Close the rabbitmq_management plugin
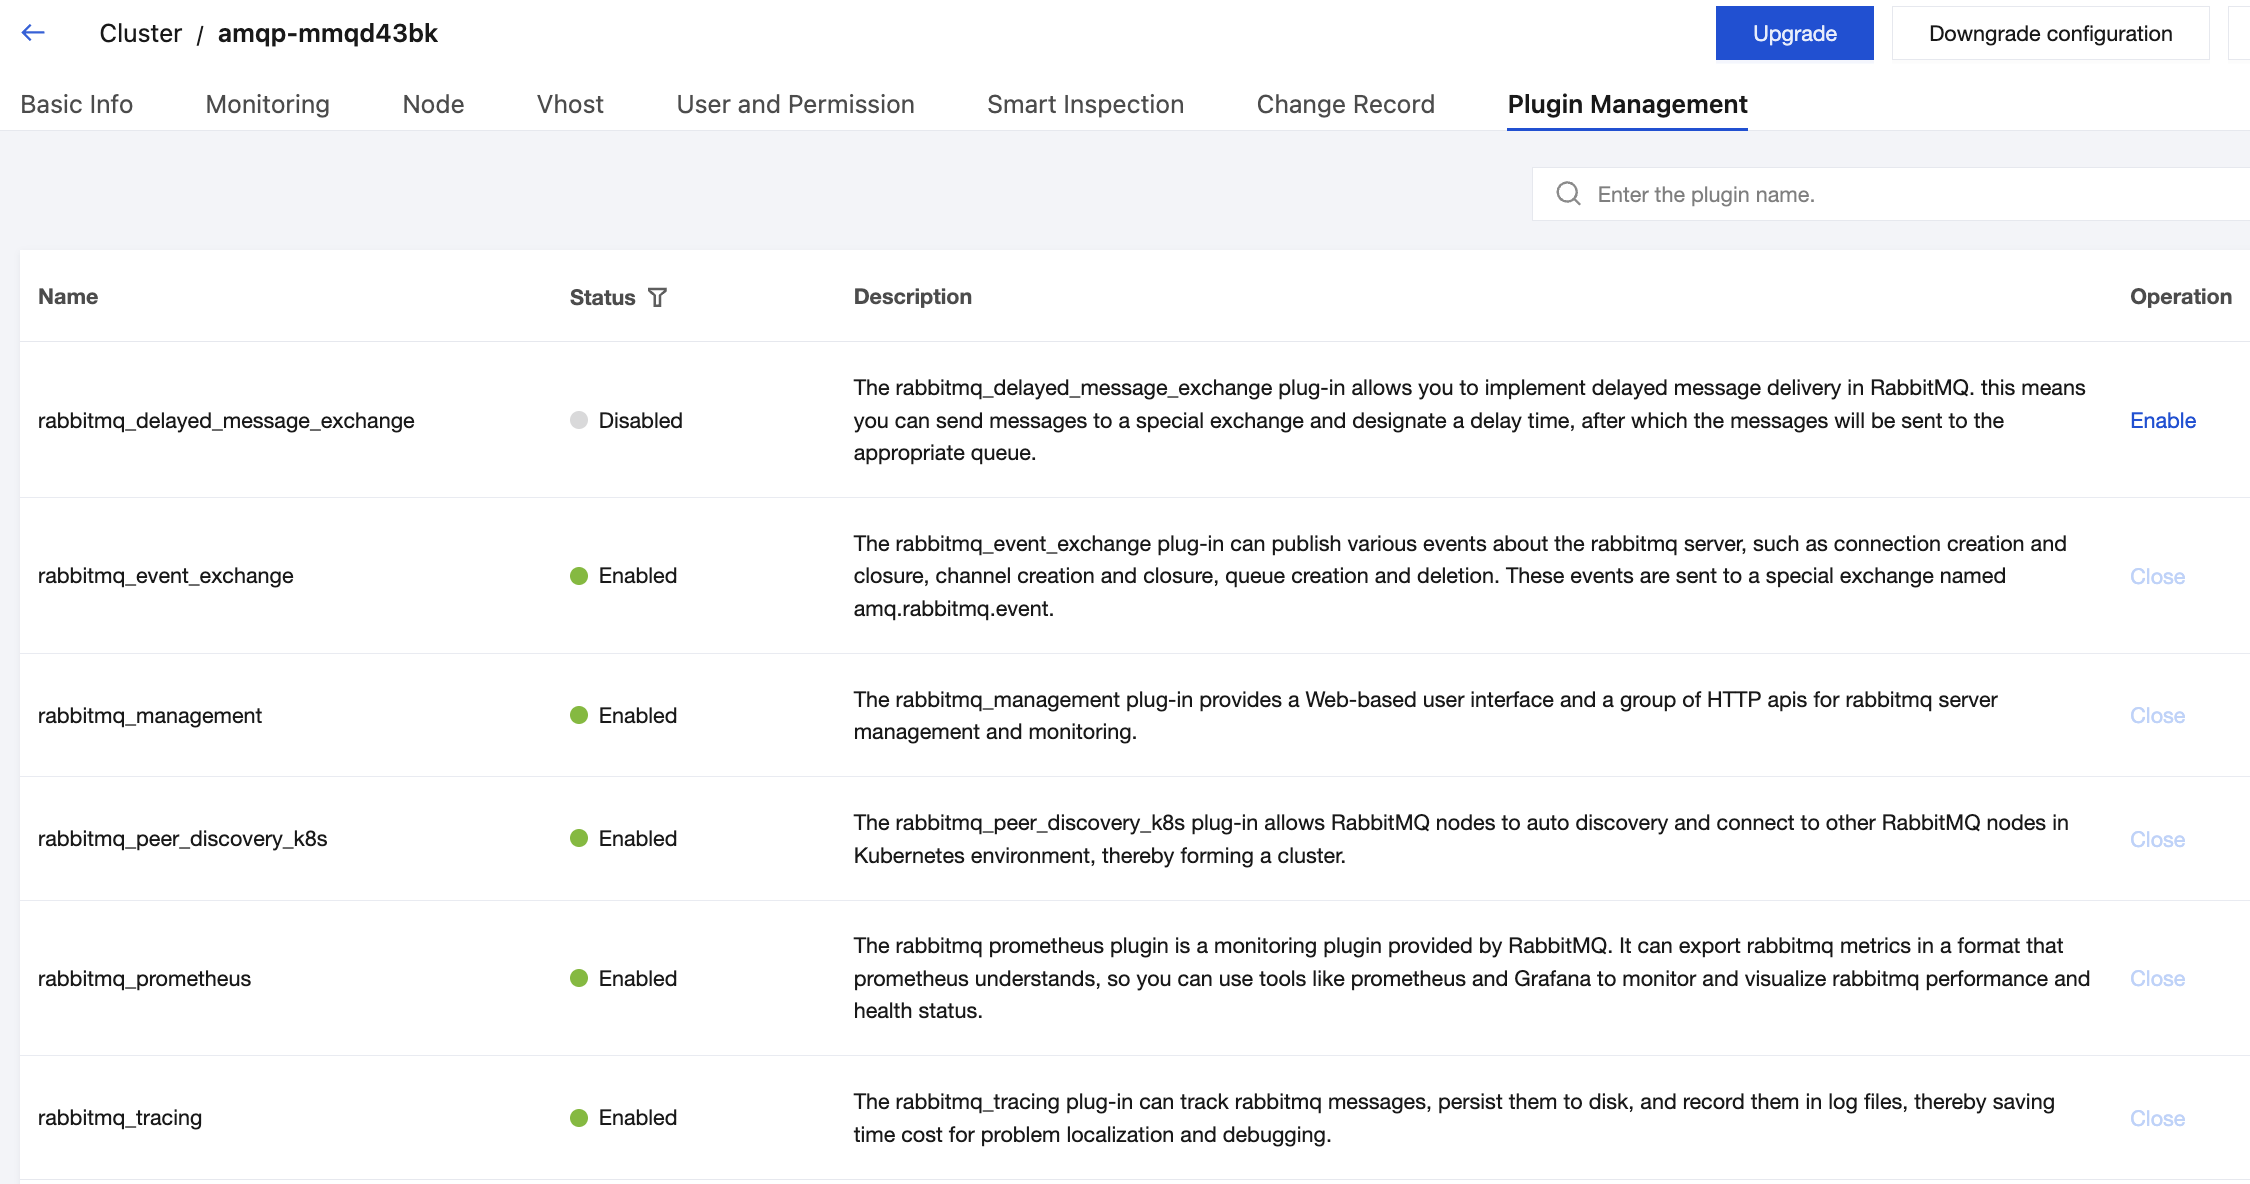Image resolution: width=2250 pixels, height=1184 pixels. click(x=2157, y=715)
